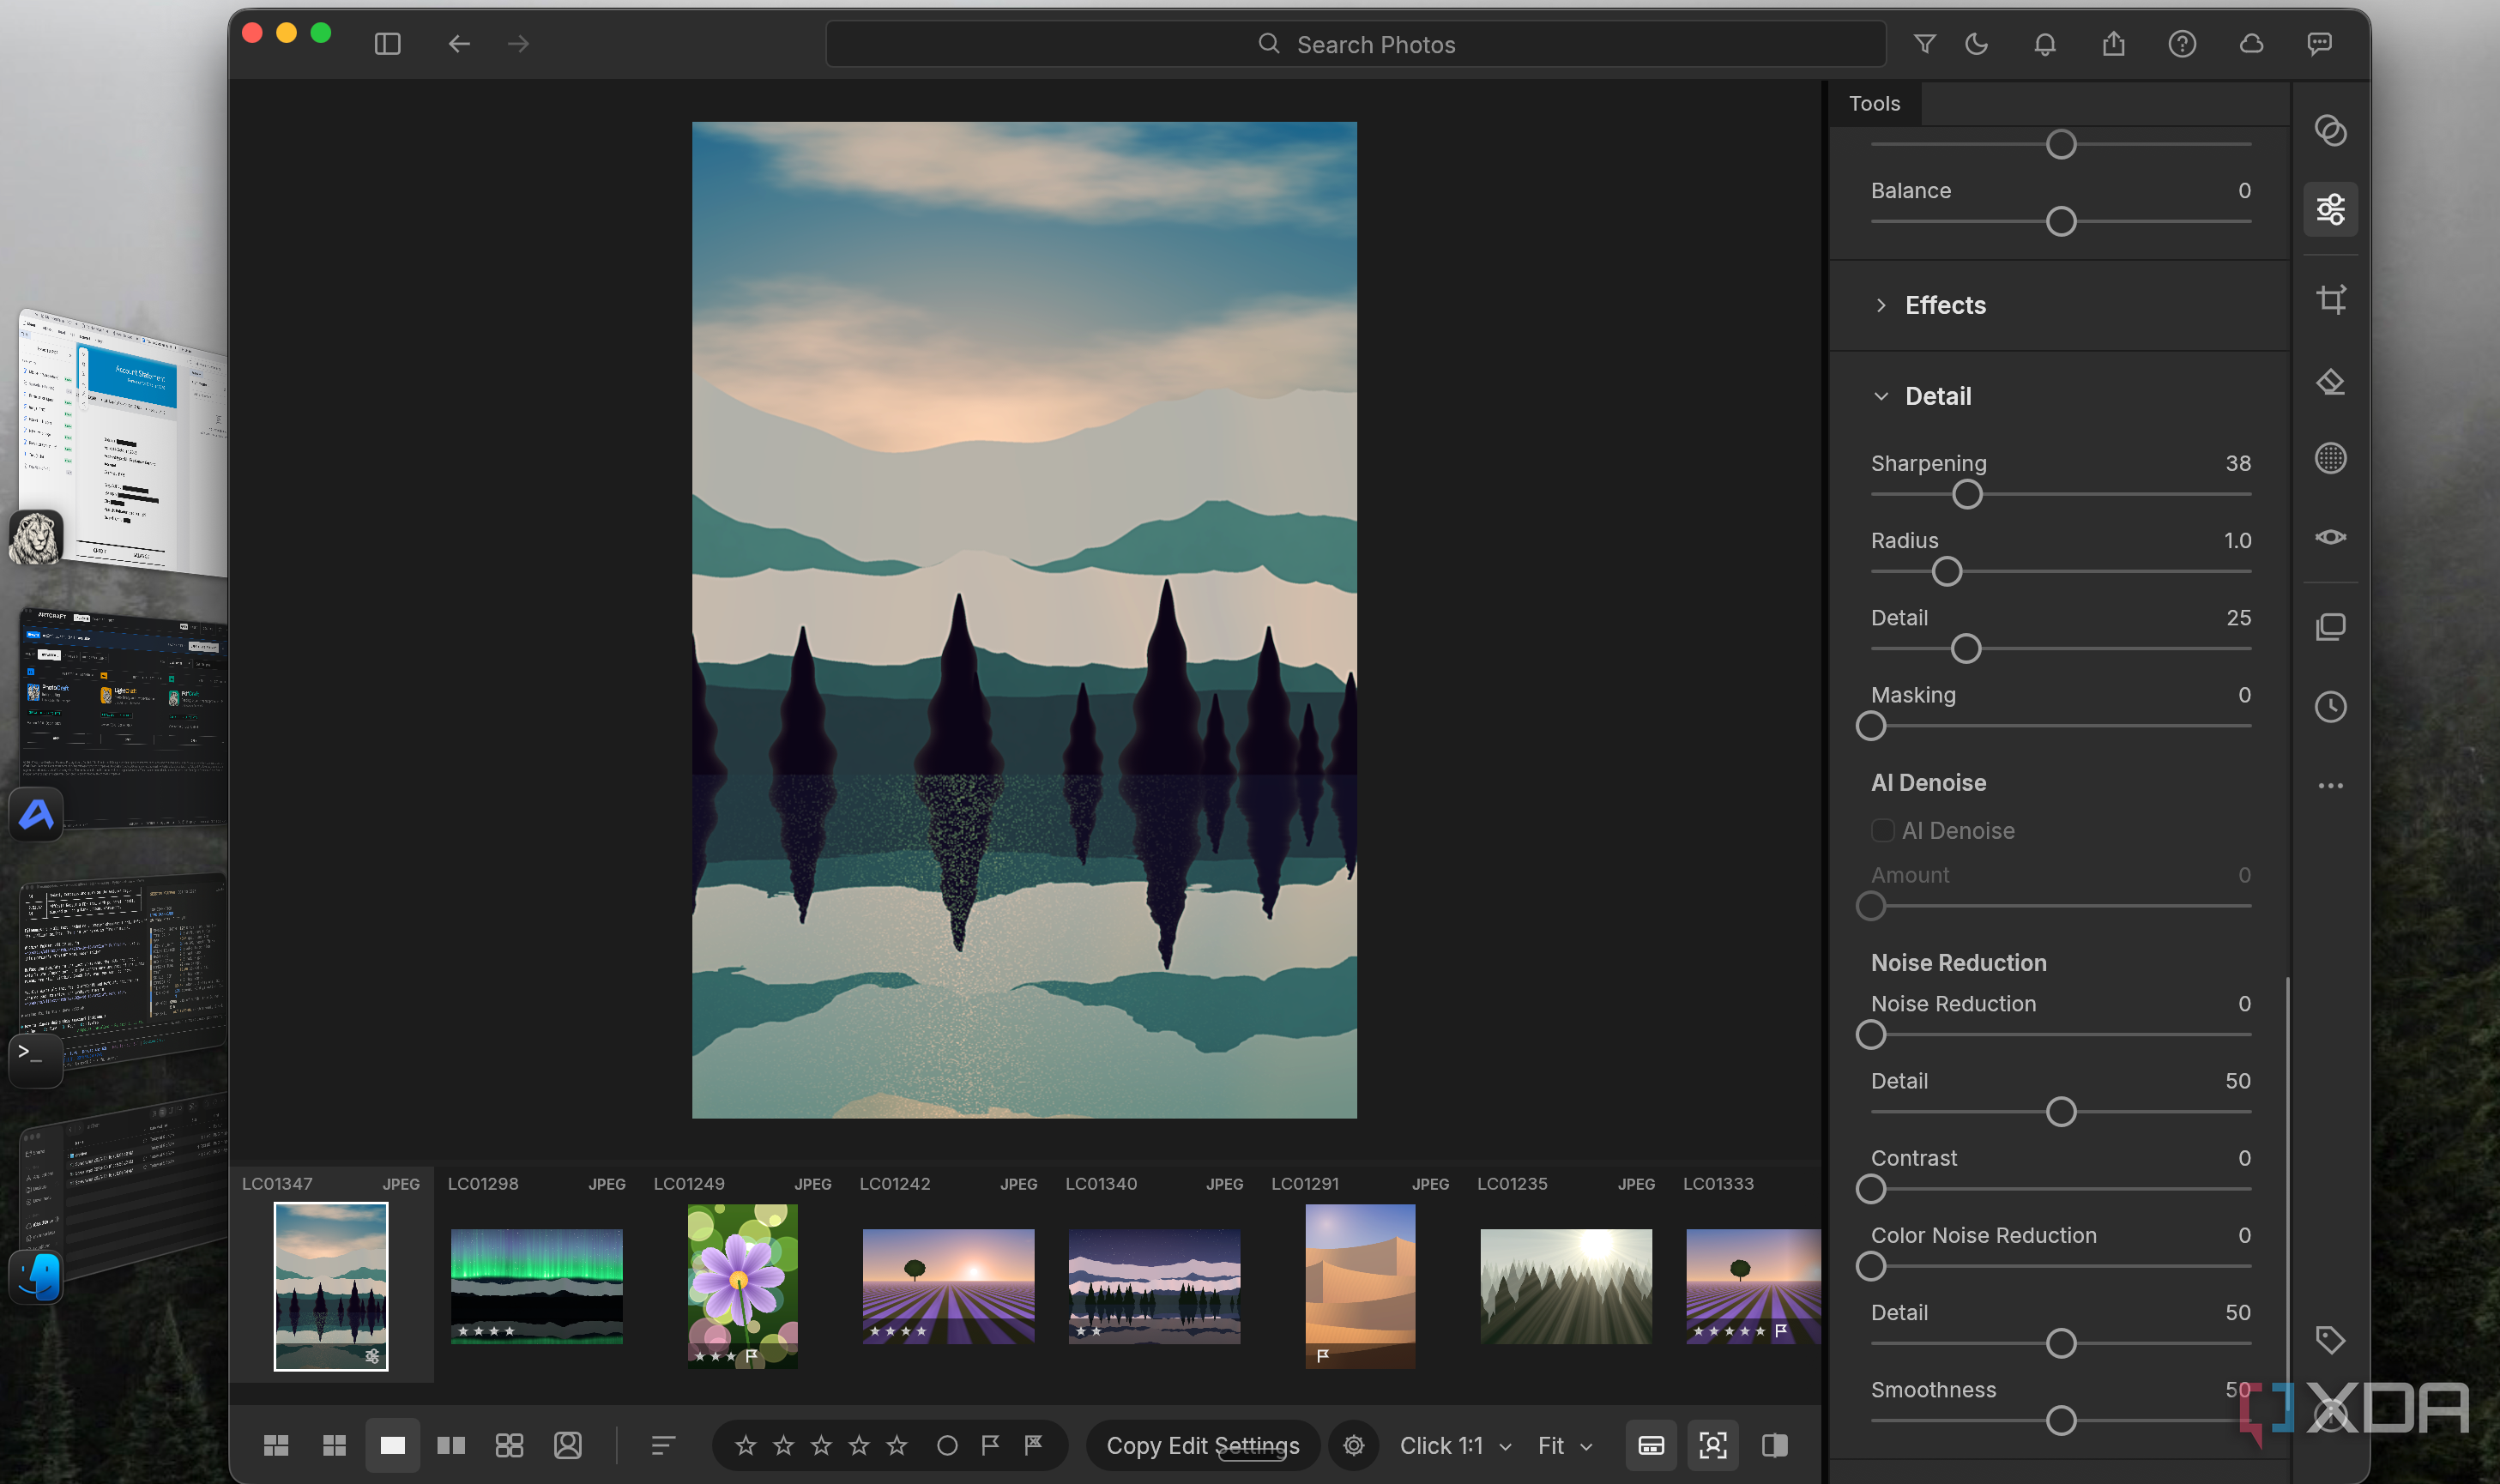Click the Balance slider handle
This screenshot has height=1484, width=2500.
point(2061,221)
